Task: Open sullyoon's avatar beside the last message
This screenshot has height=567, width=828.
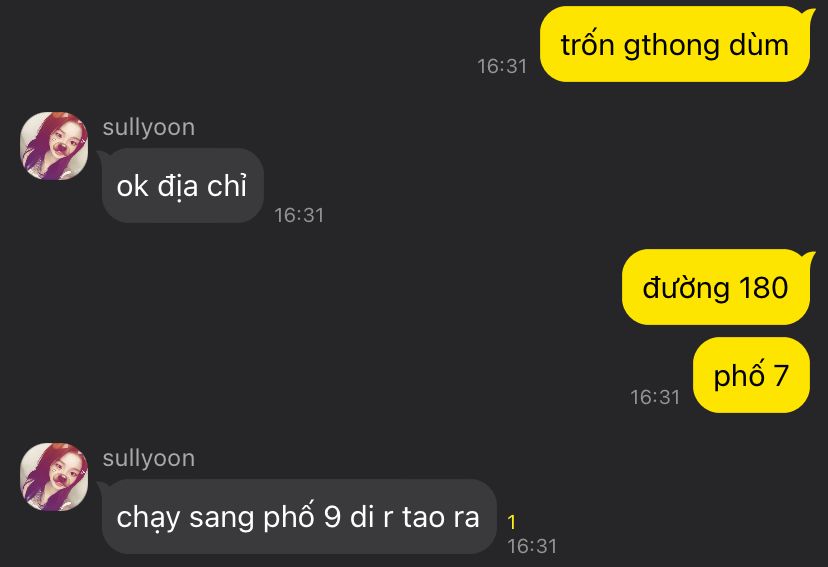Action: point(54,477)
